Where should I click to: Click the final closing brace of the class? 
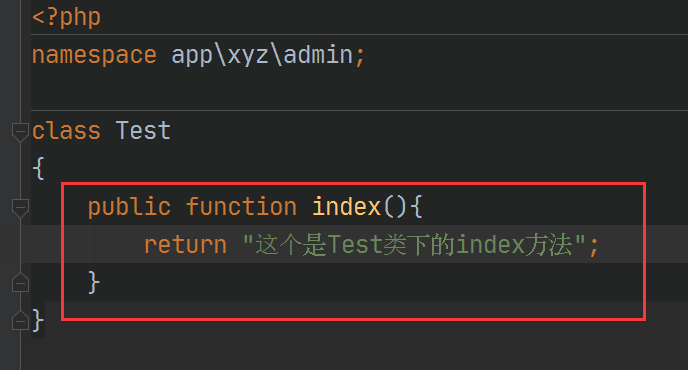[38, 320]
